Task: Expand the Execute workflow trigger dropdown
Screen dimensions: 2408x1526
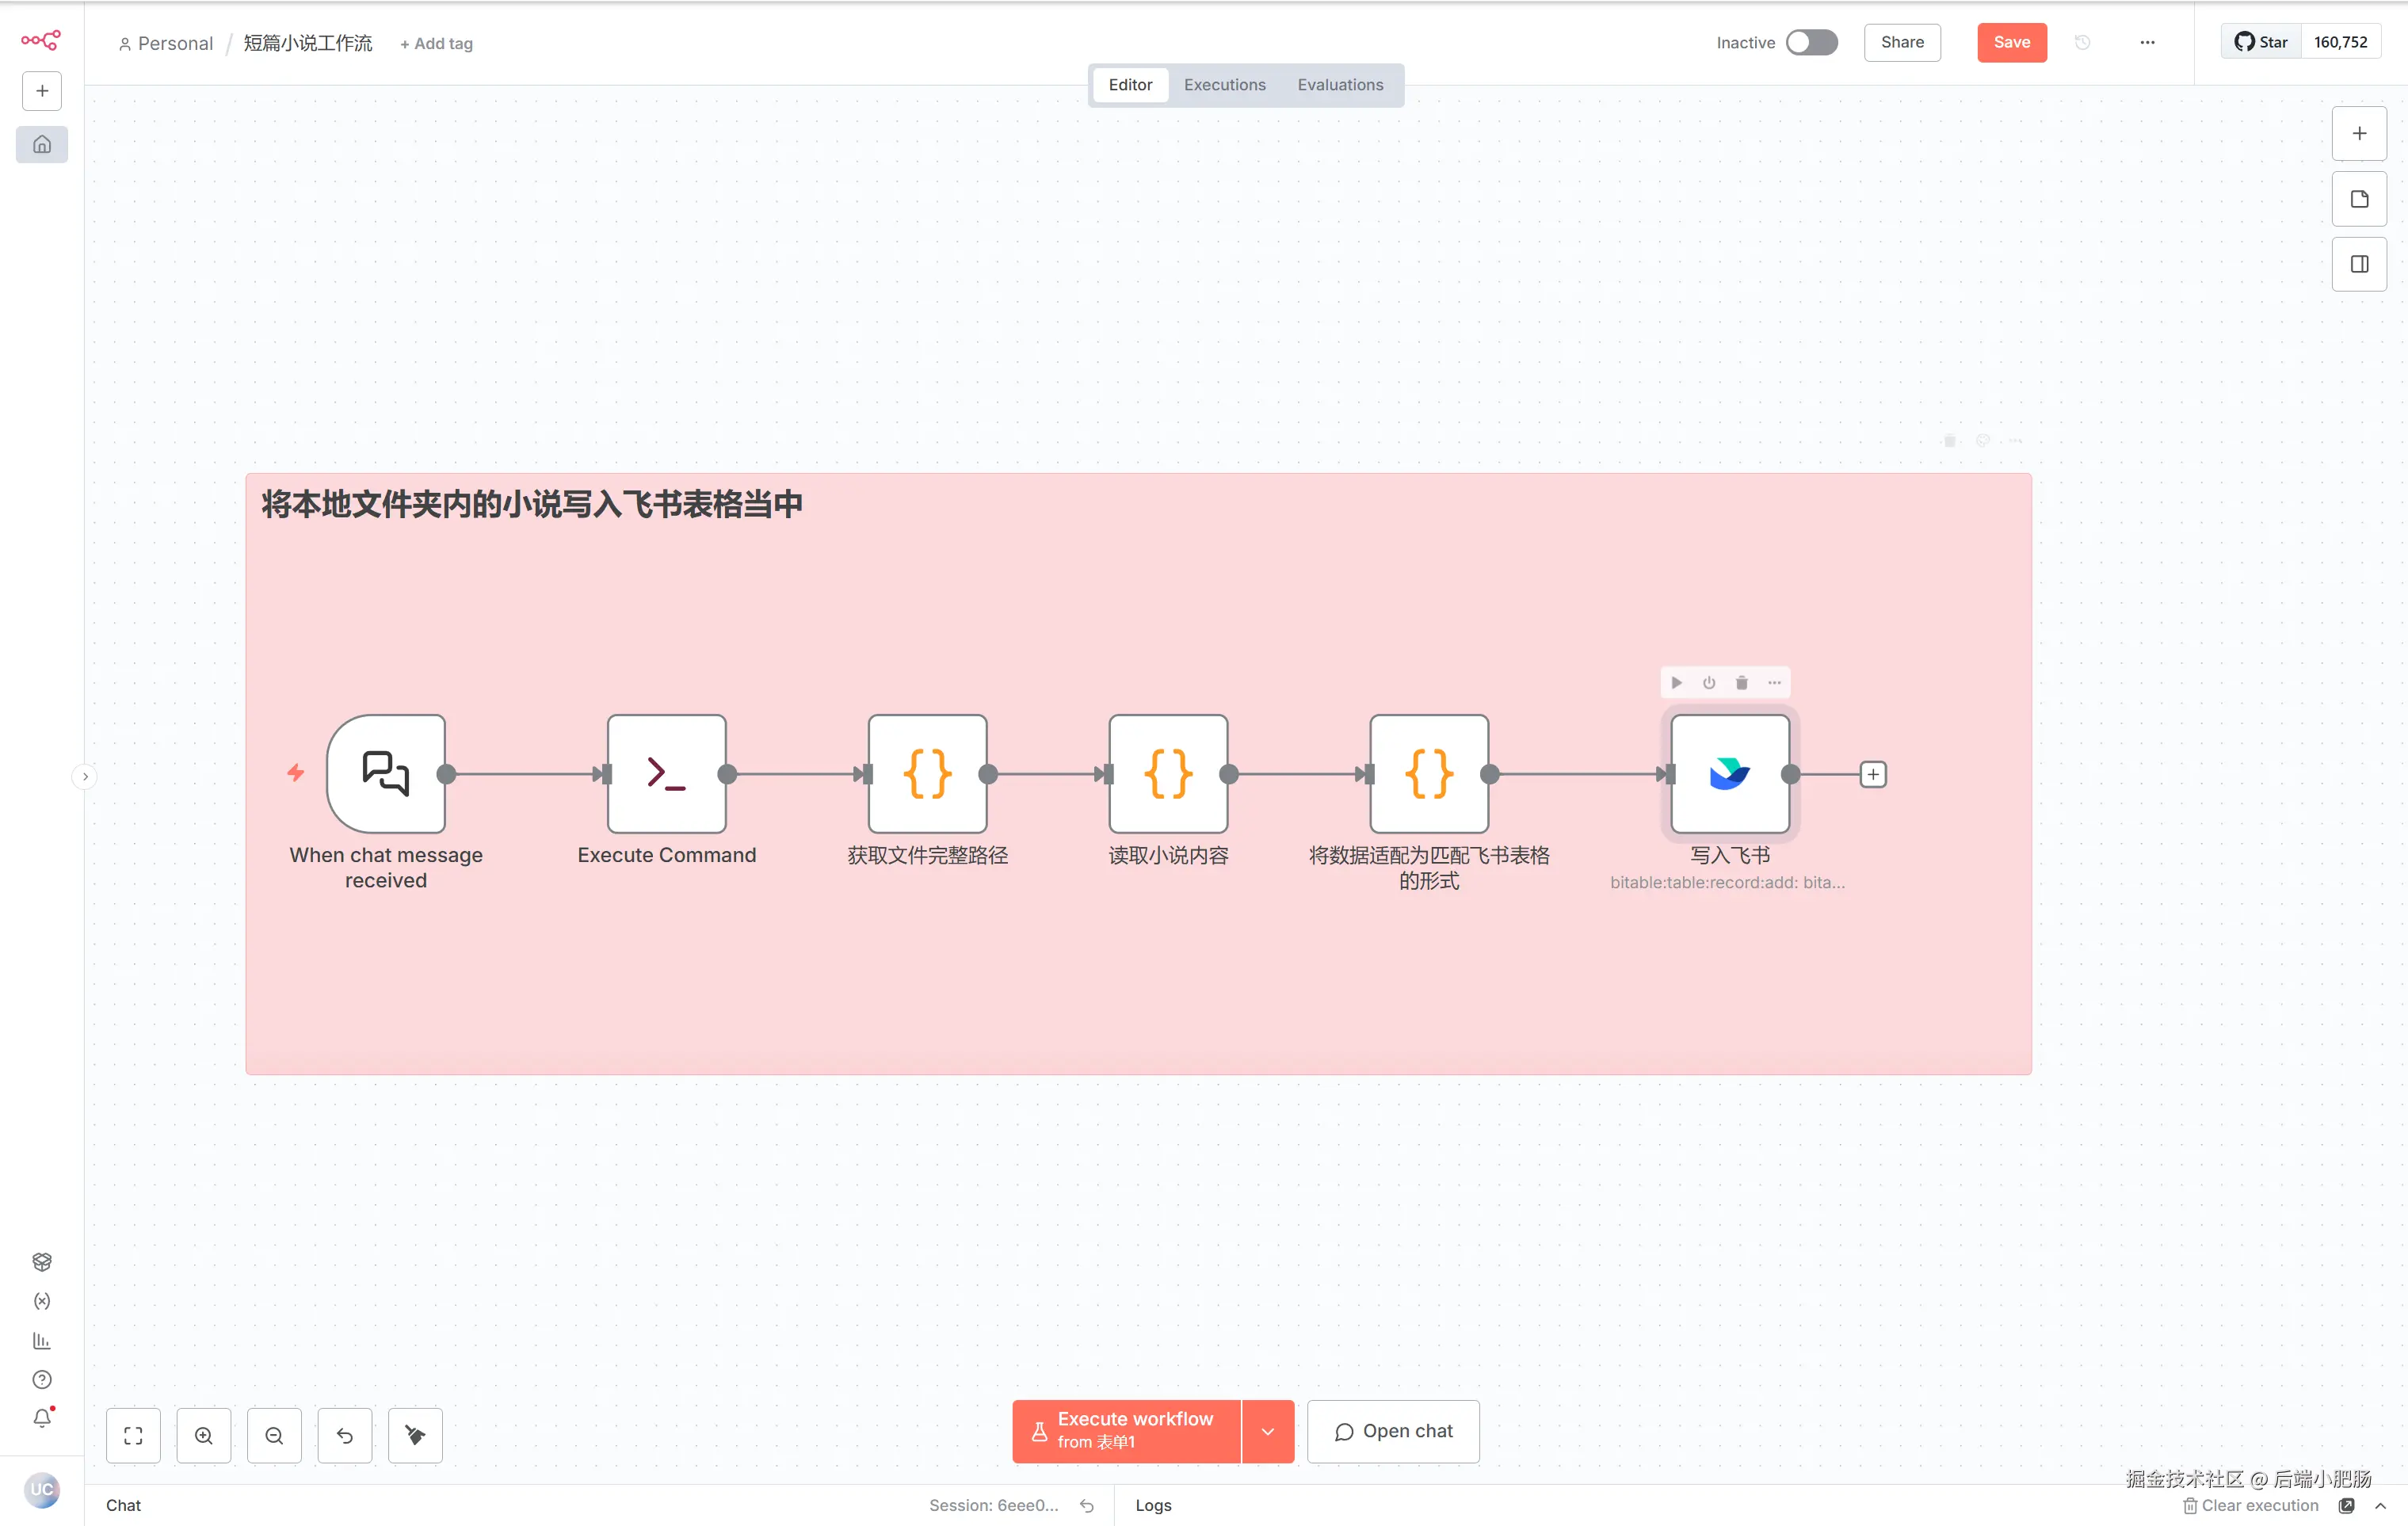Action: point(1267,1431)
